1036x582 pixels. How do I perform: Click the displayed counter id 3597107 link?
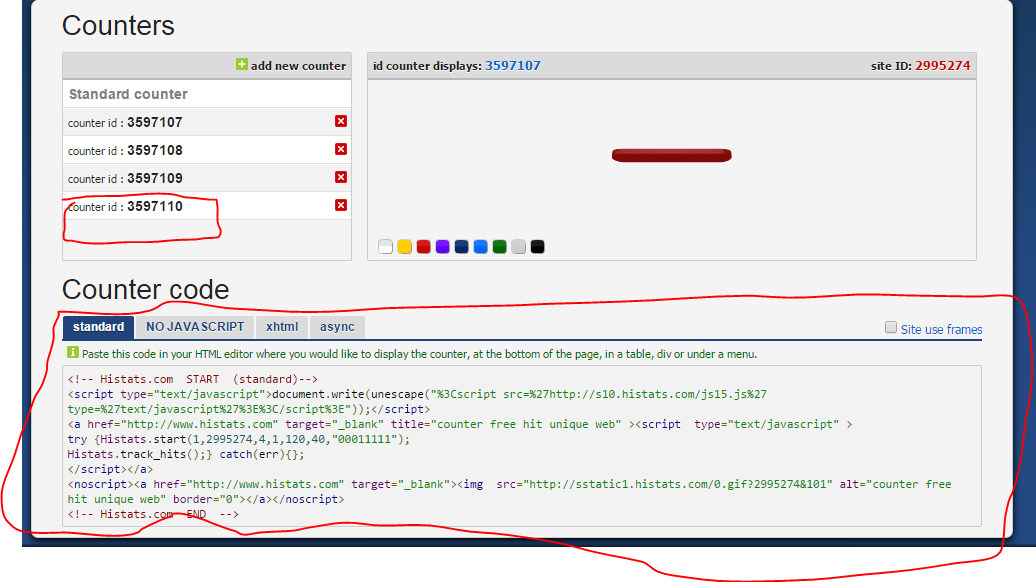tap(513, 65)
